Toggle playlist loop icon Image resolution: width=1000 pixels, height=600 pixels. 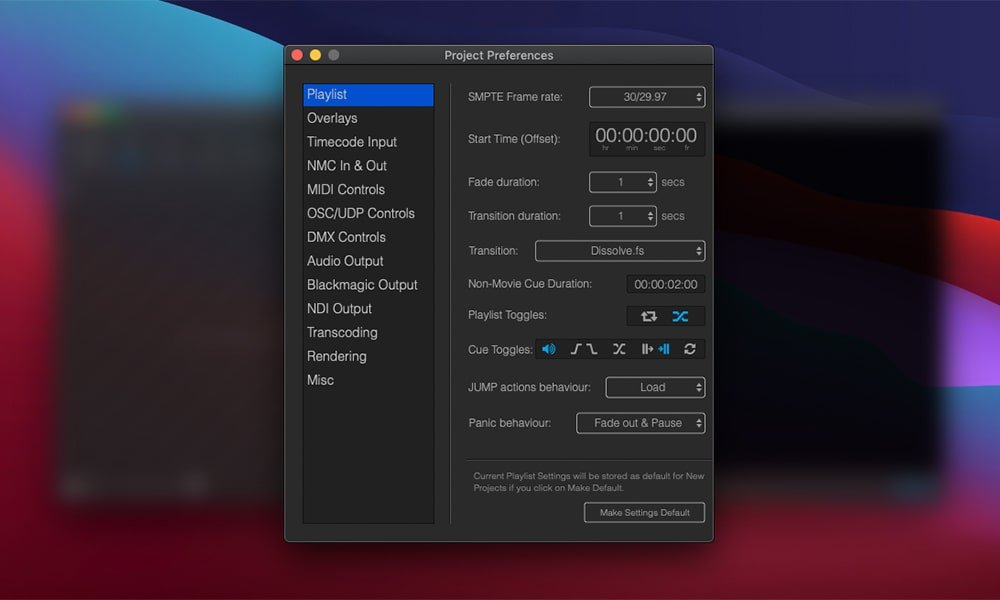[x=648, y=316]
